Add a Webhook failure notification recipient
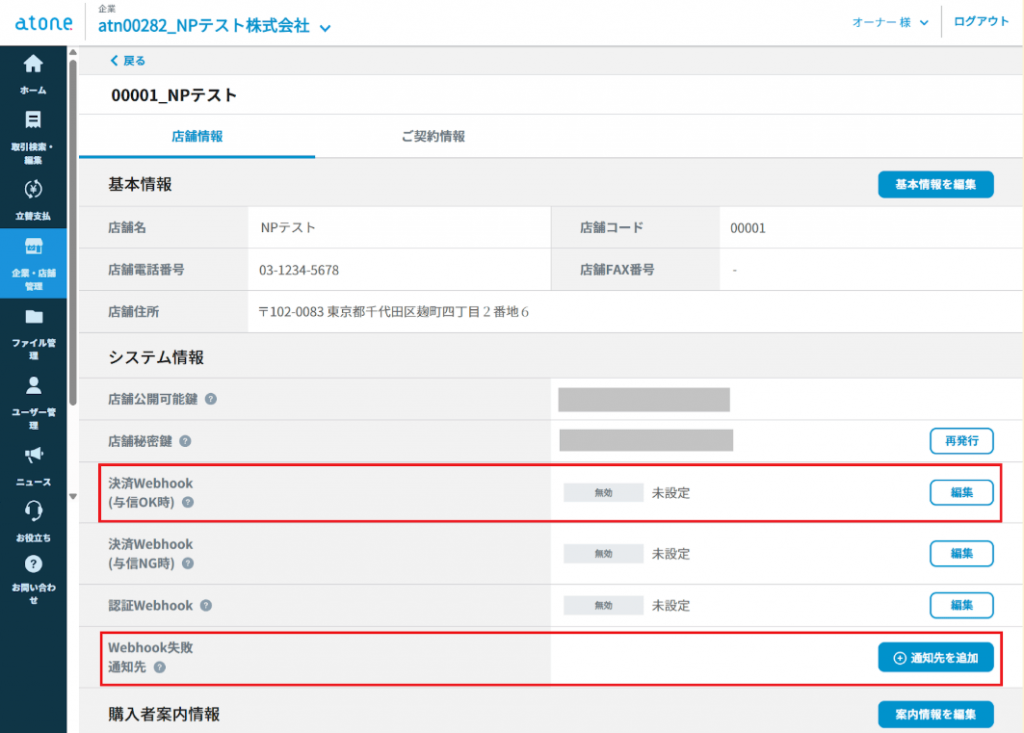 click(935, 658)
